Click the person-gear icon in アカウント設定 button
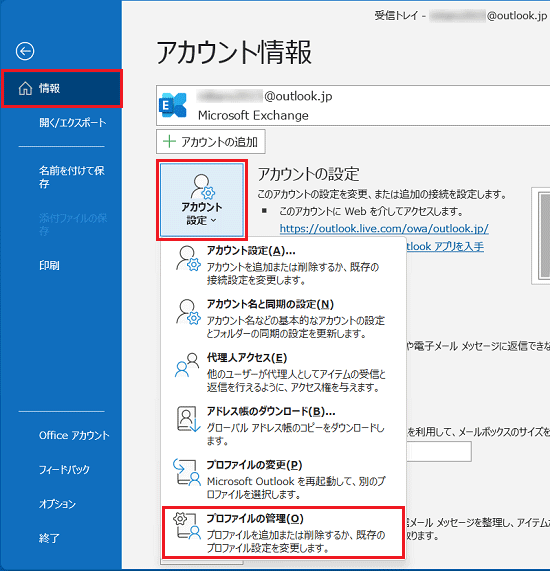Image resolution: width=550 pixels, height=571 pixels. pos(203,186)
